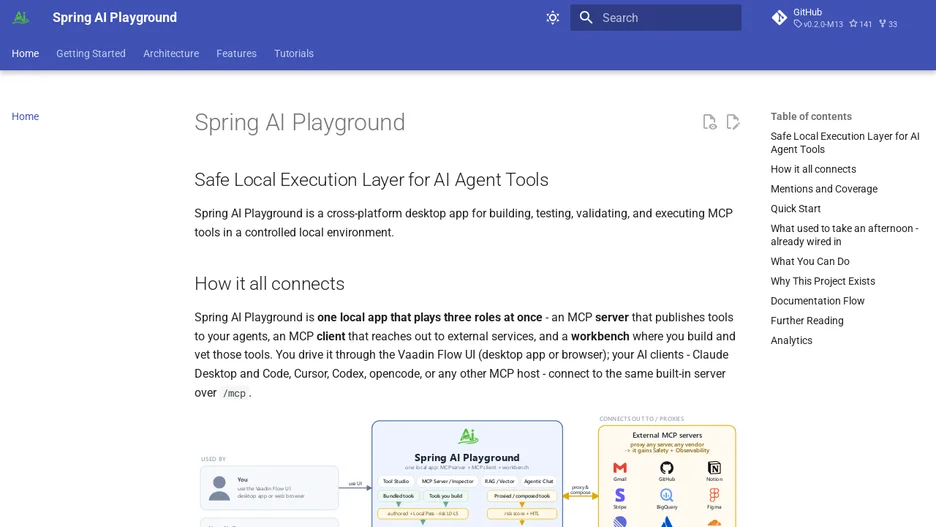Focus the Search input field
The image size is (936, 527).
click(x=655, y=18)
